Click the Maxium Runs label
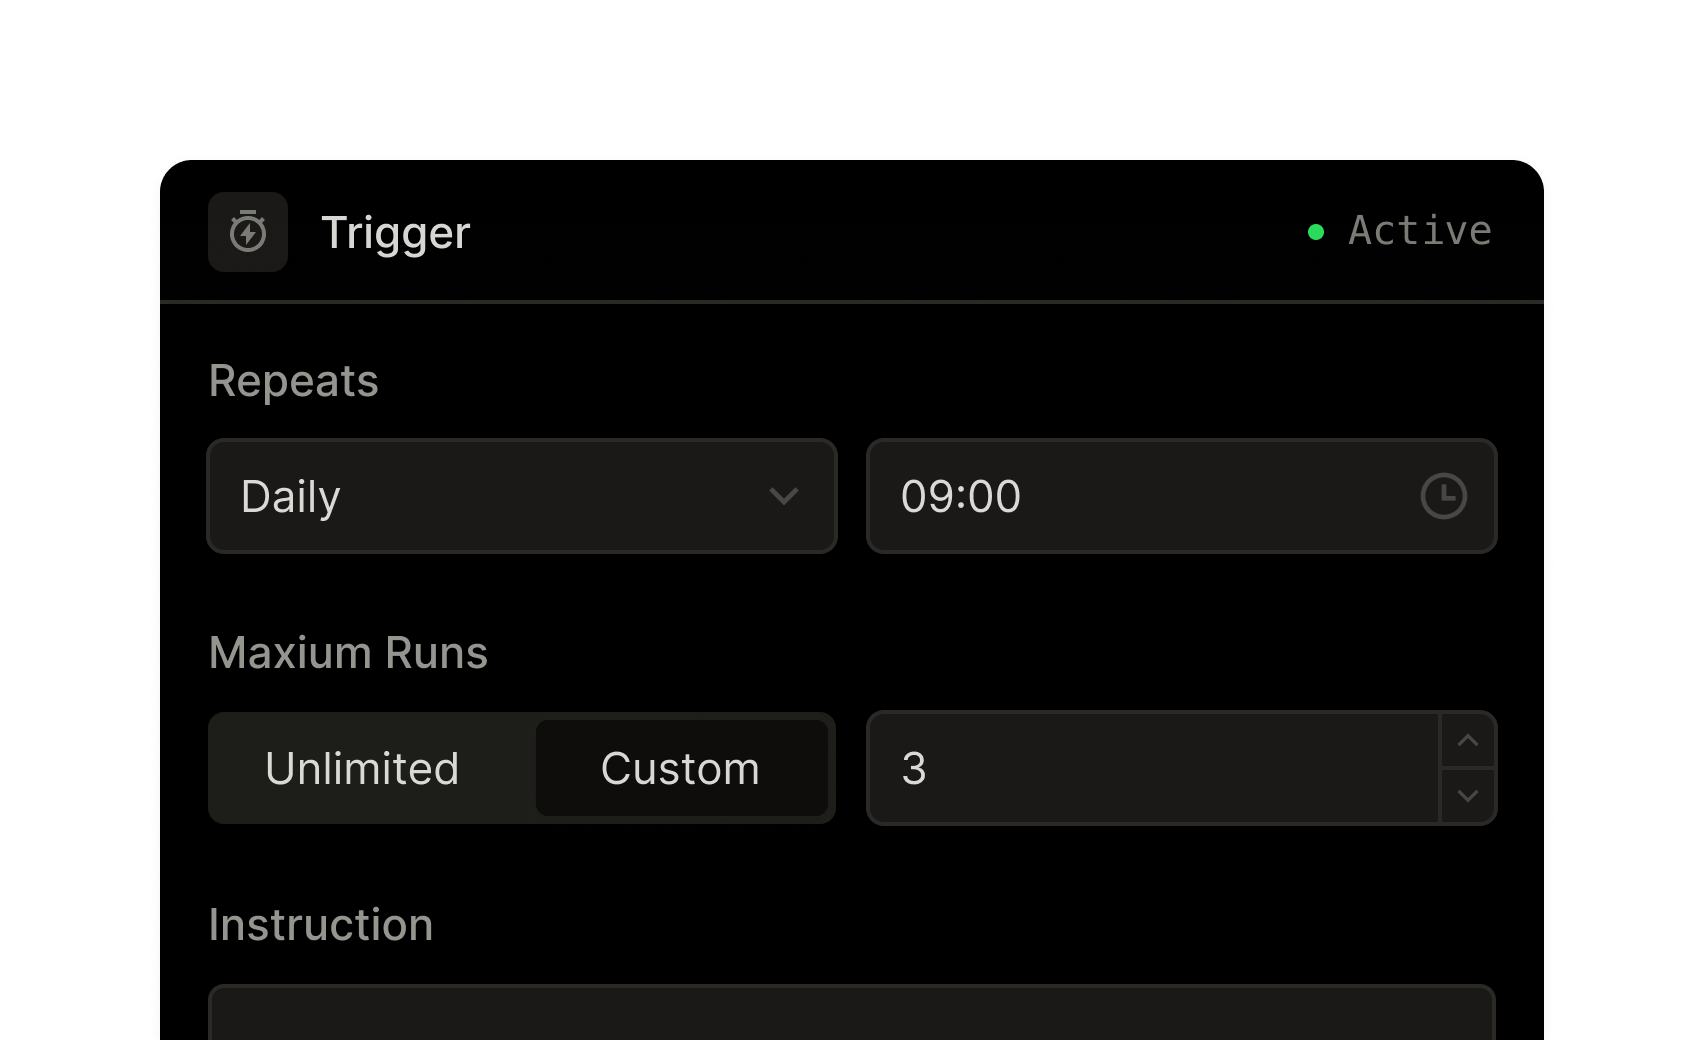Screen dimensions: 1704x1040 [348, 653]
